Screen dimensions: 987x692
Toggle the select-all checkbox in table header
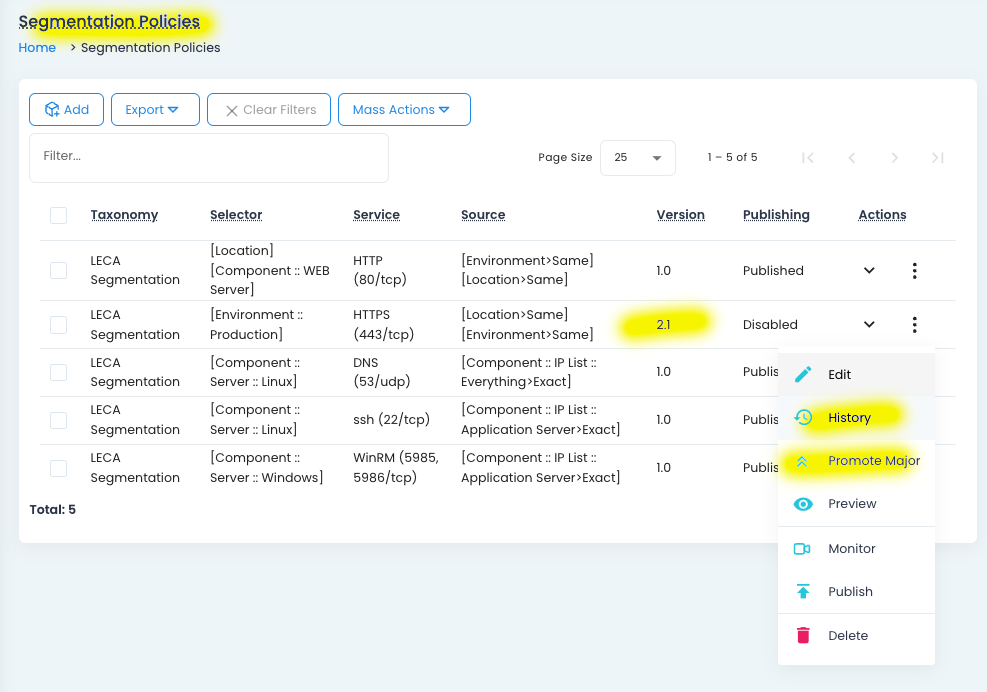click(58, 215)
